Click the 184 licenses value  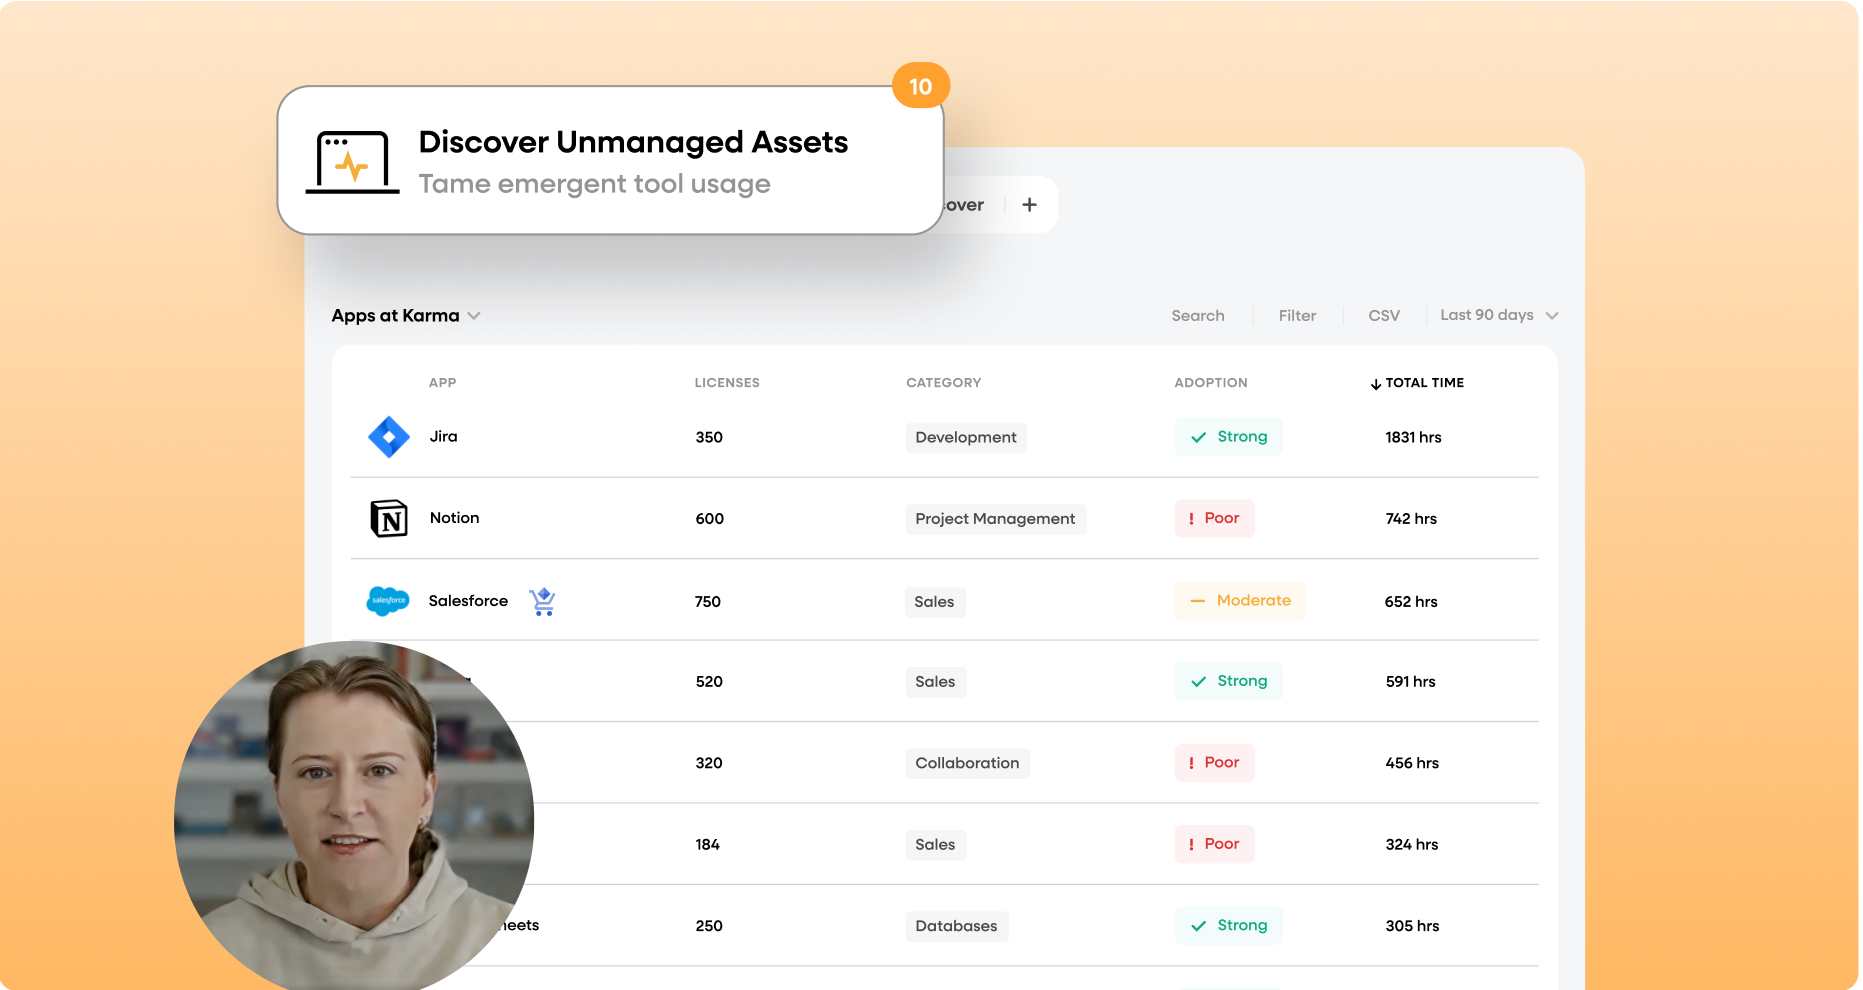coord(708,845)
